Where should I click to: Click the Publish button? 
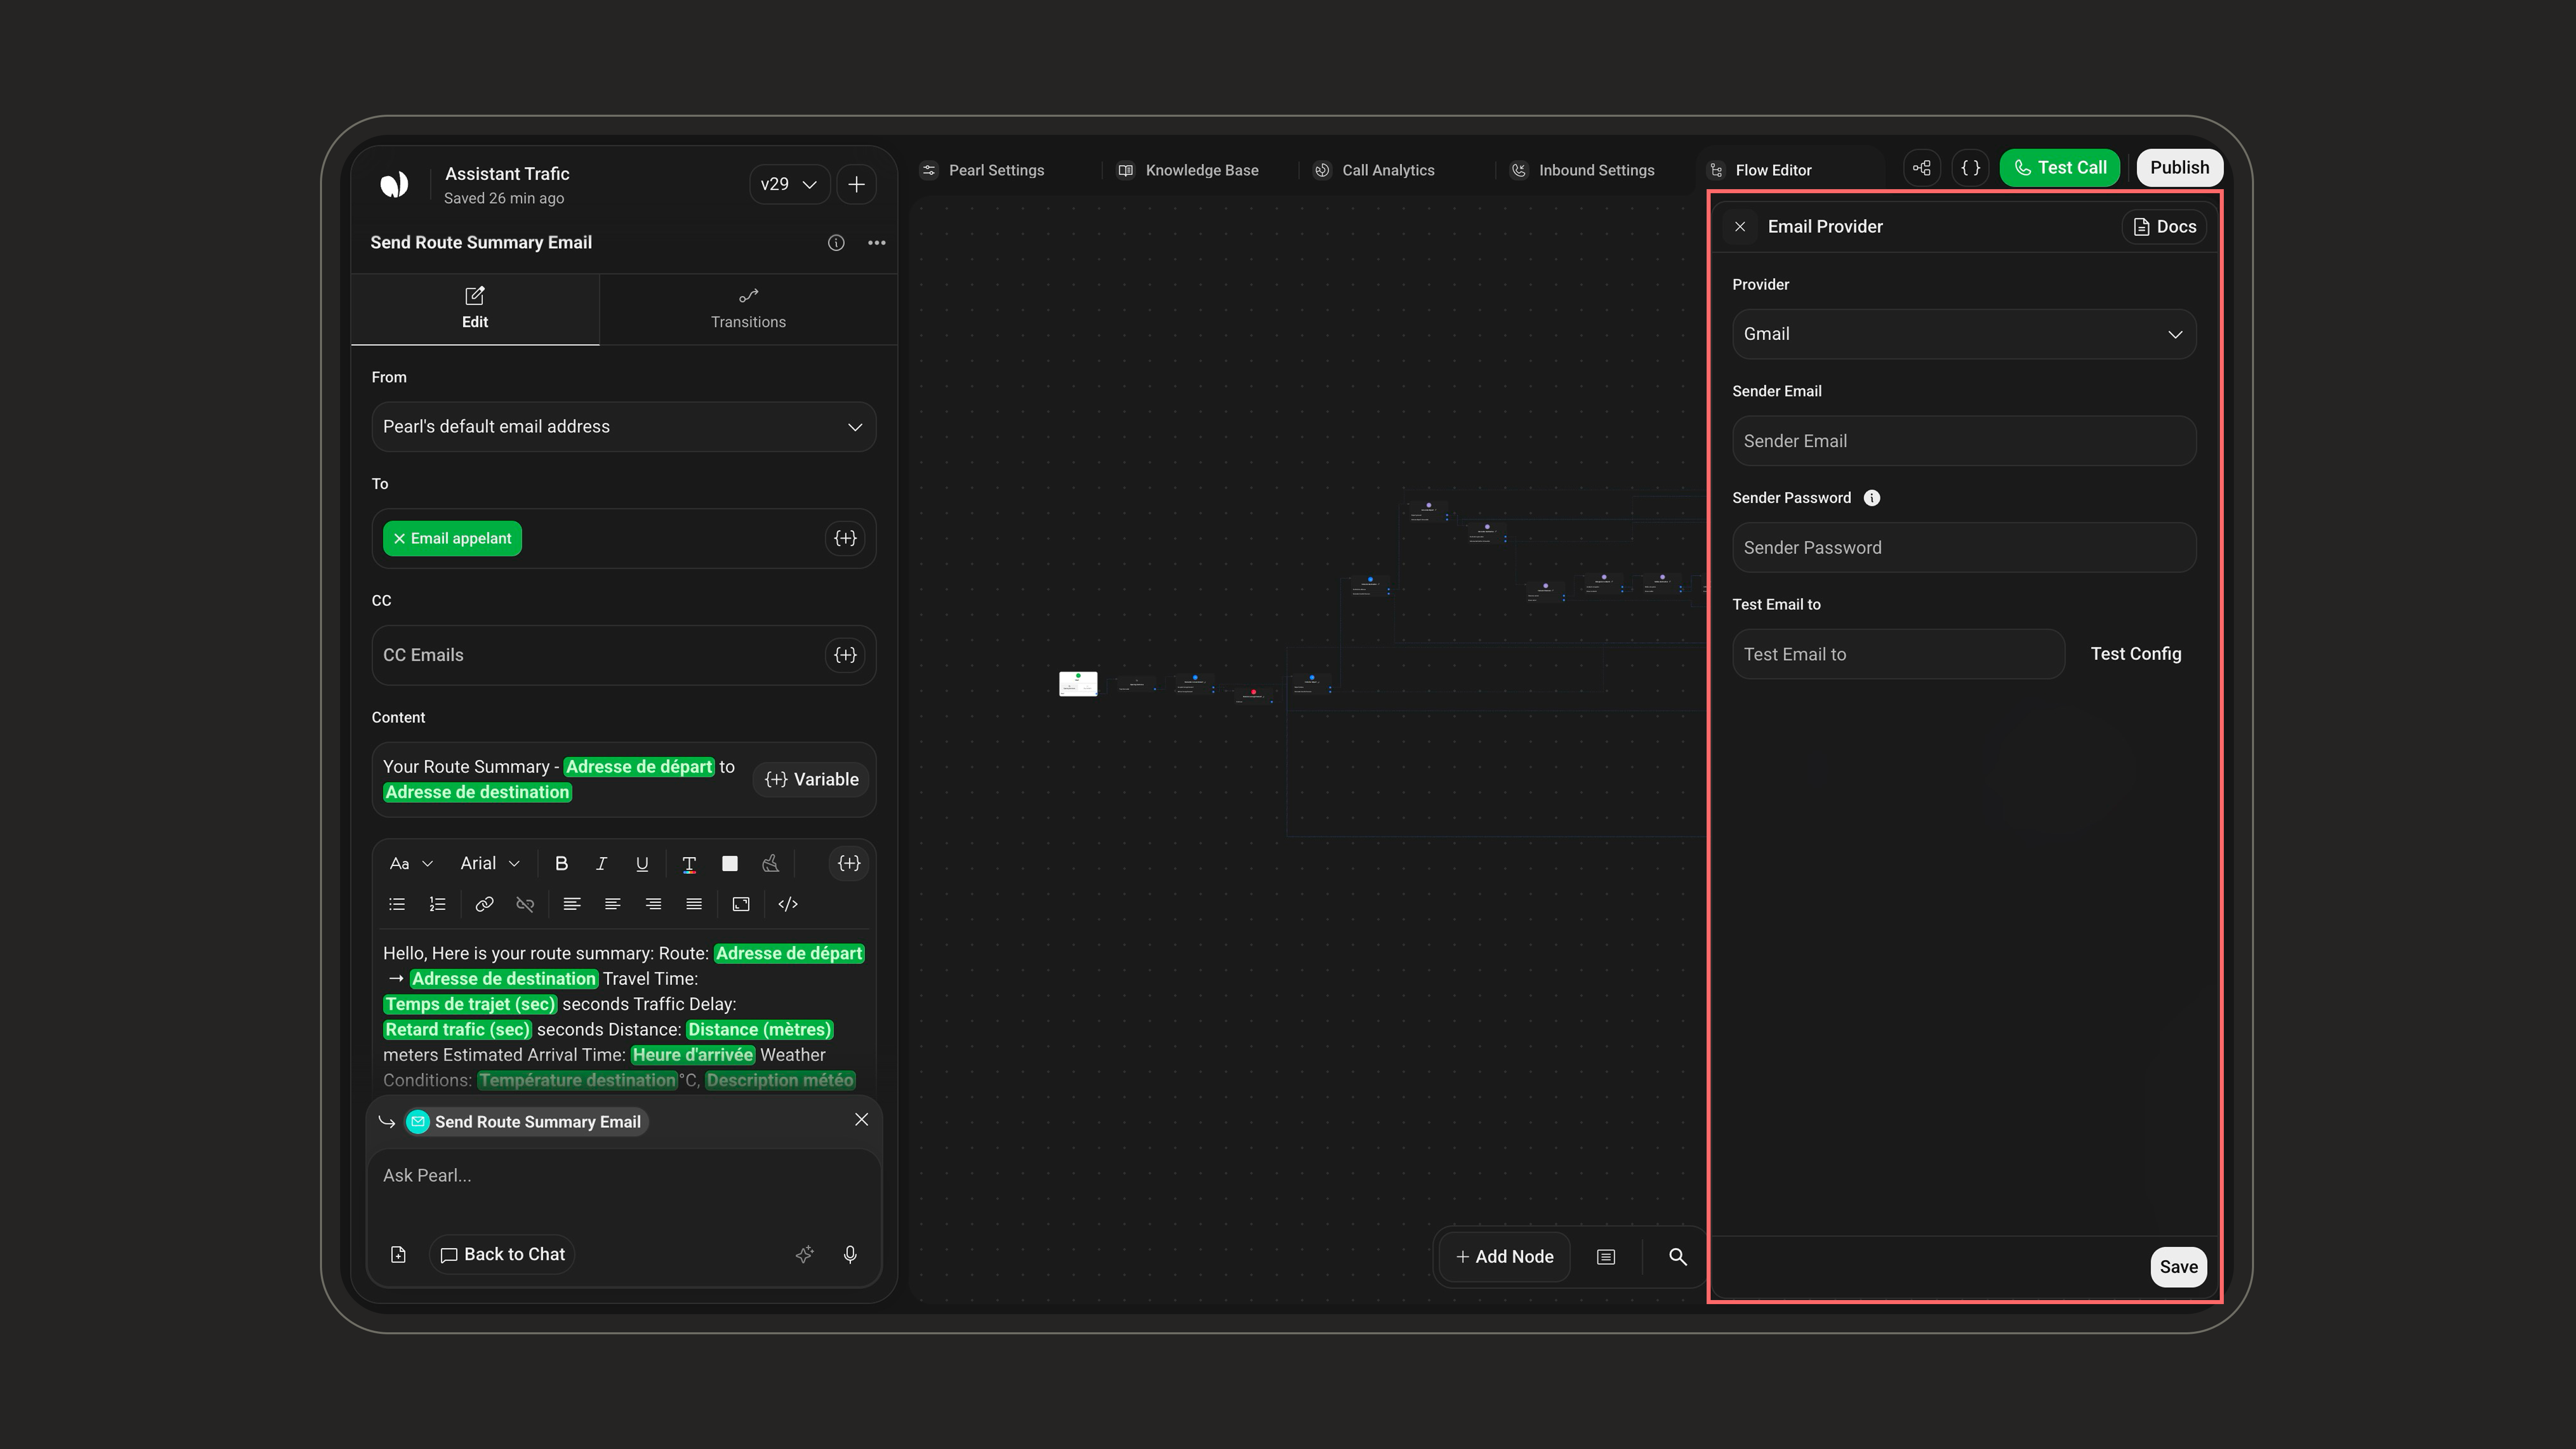[x=2179, y=168]
